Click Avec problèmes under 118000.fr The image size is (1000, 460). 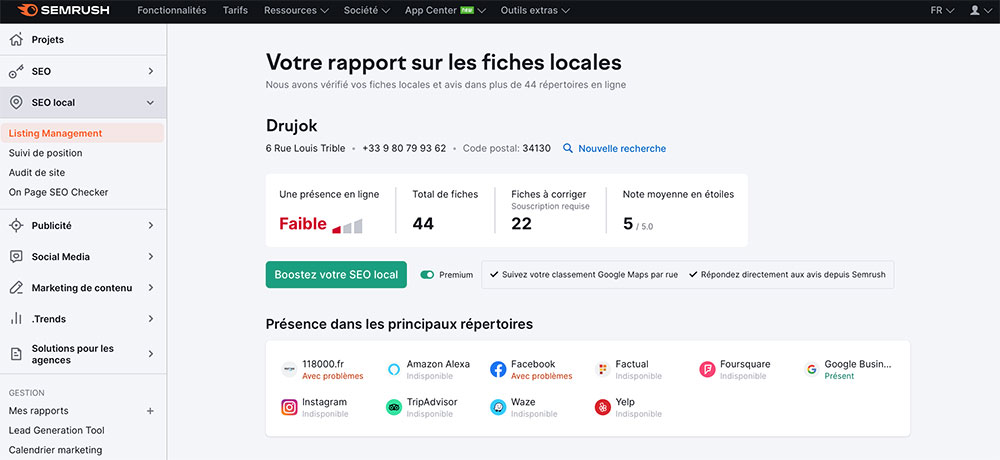pos(333,376)
